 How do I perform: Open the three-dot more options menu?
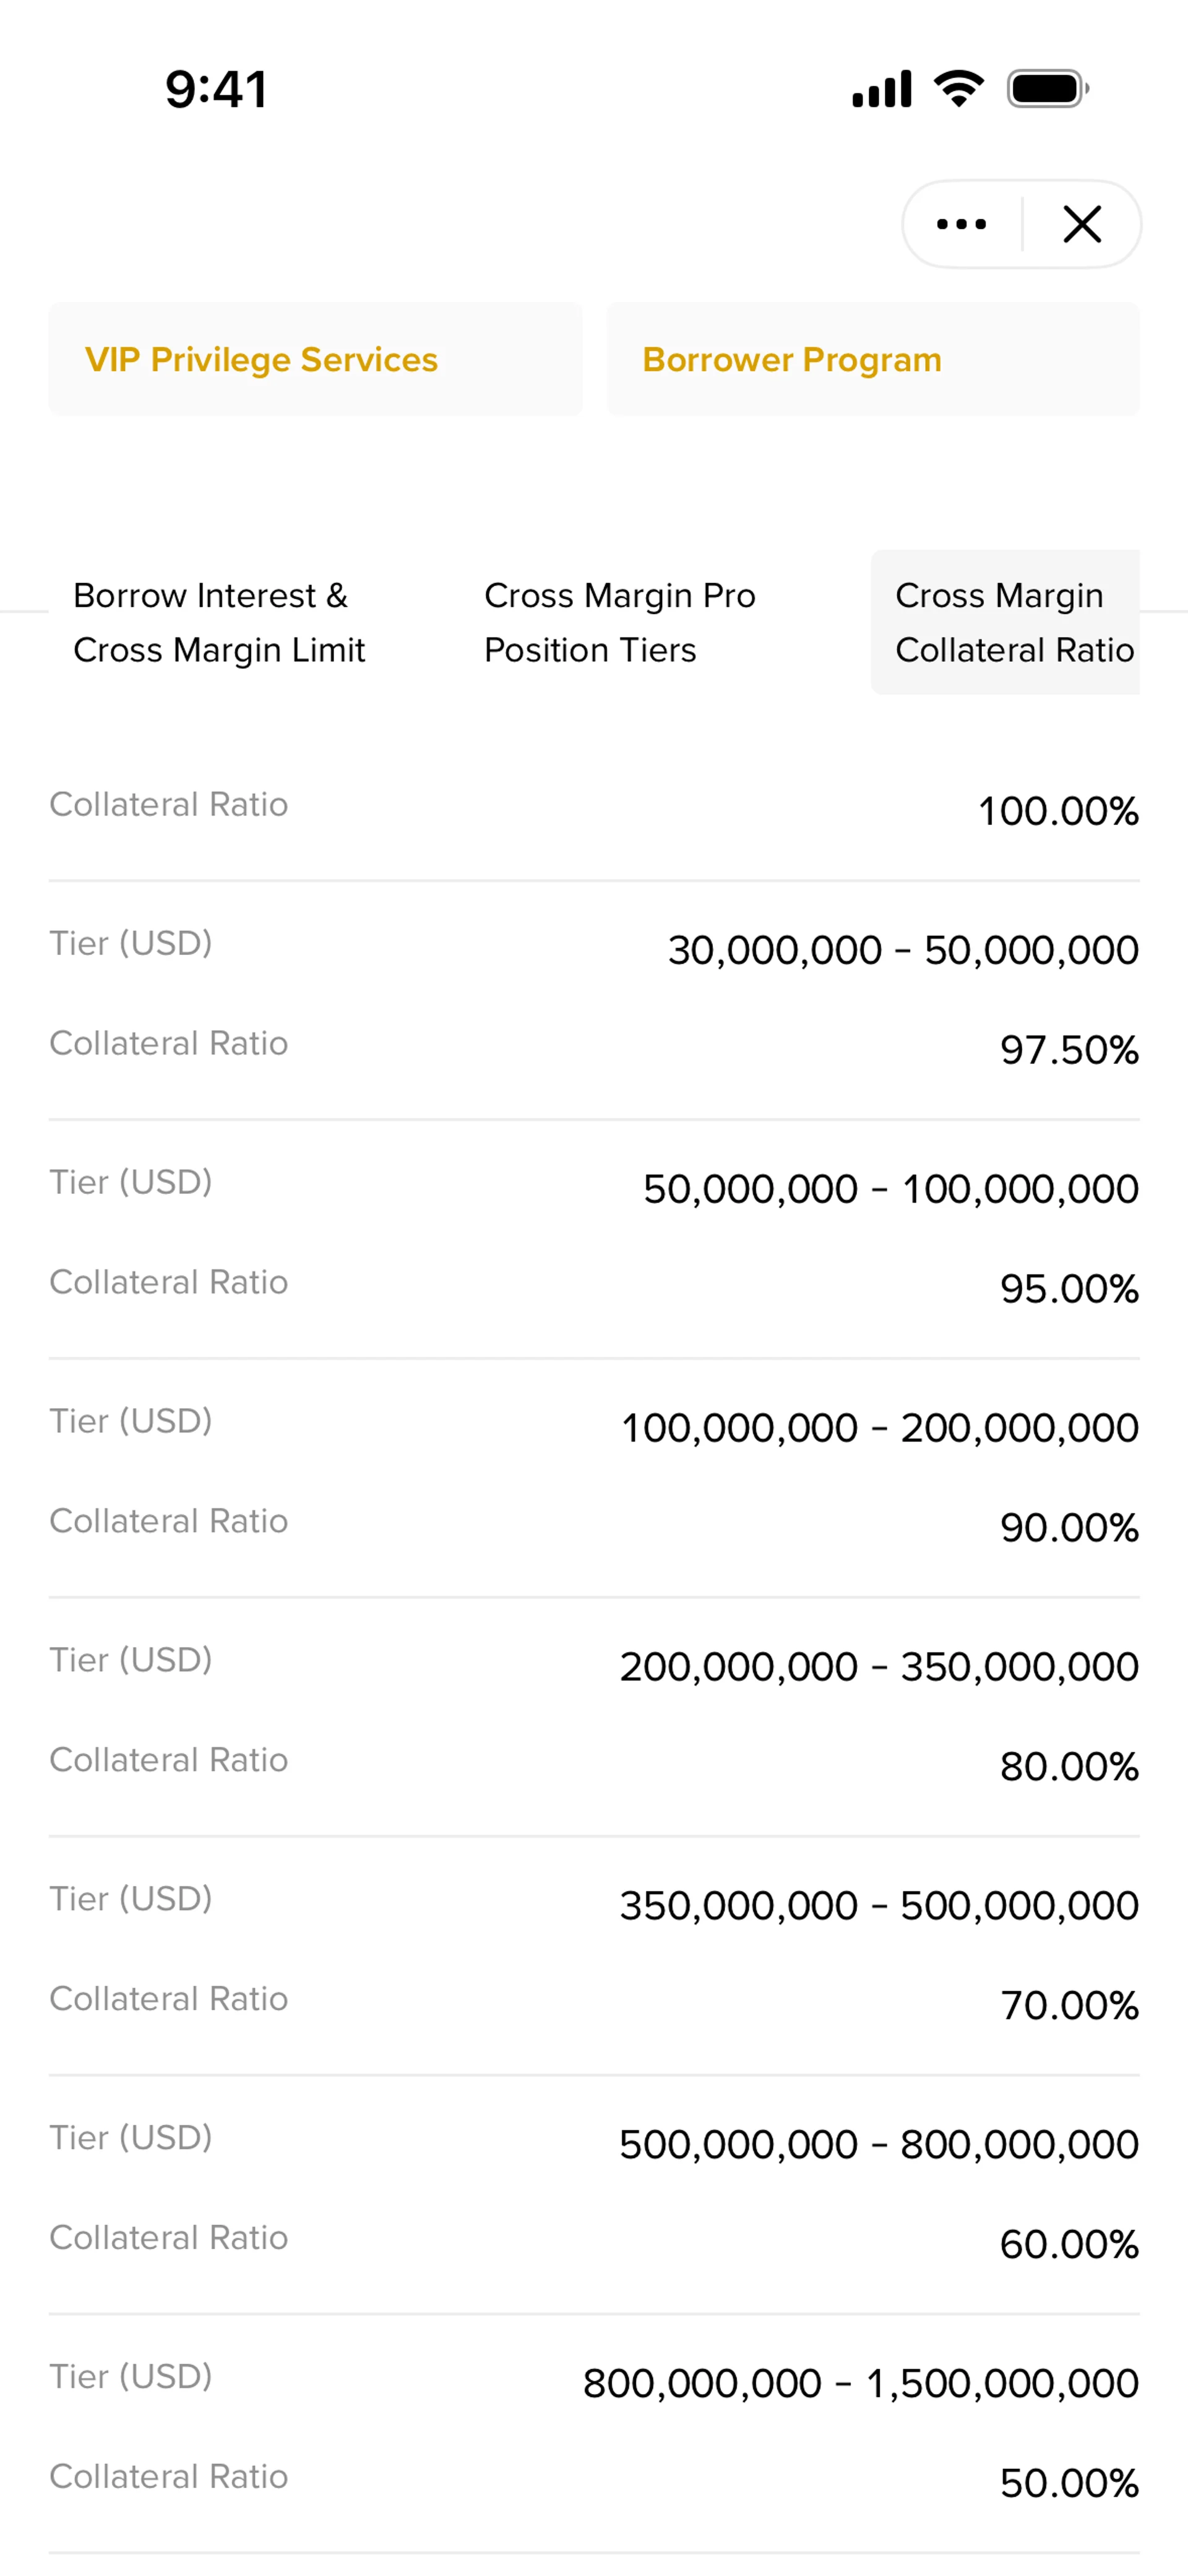(x=961, y=224)
